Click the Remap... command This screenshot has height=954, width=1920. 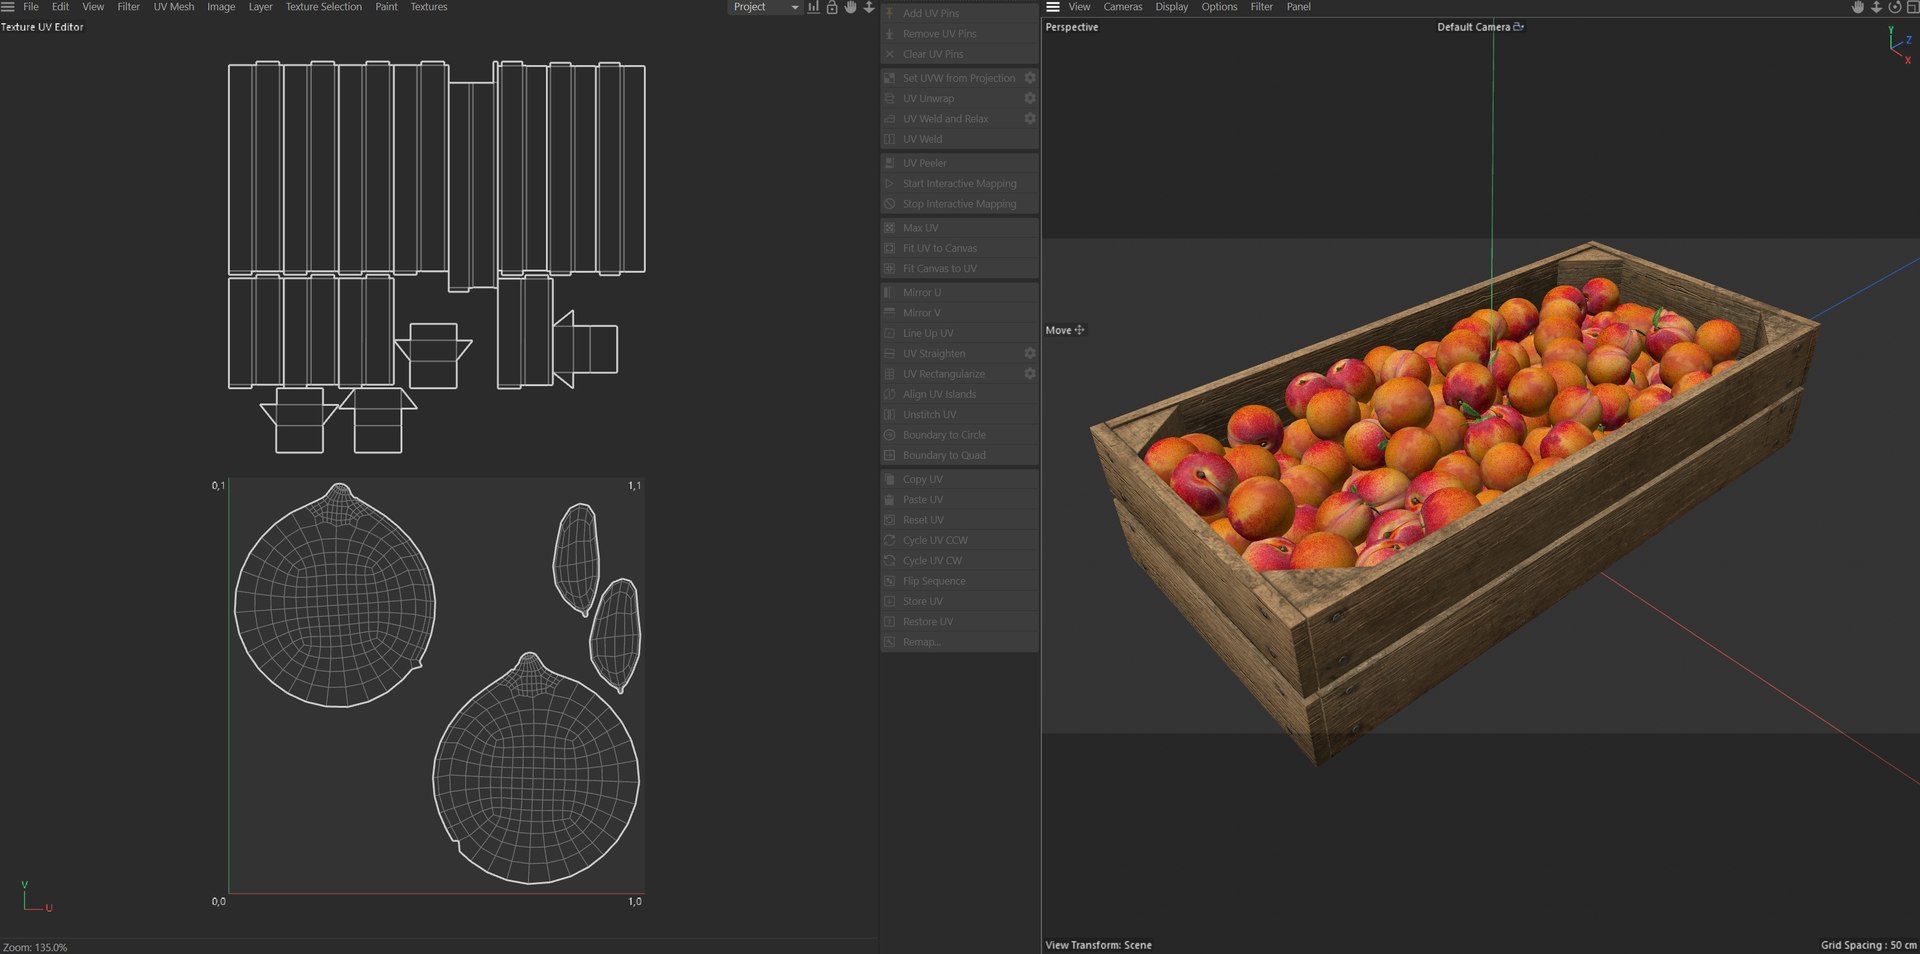[959, 642]
